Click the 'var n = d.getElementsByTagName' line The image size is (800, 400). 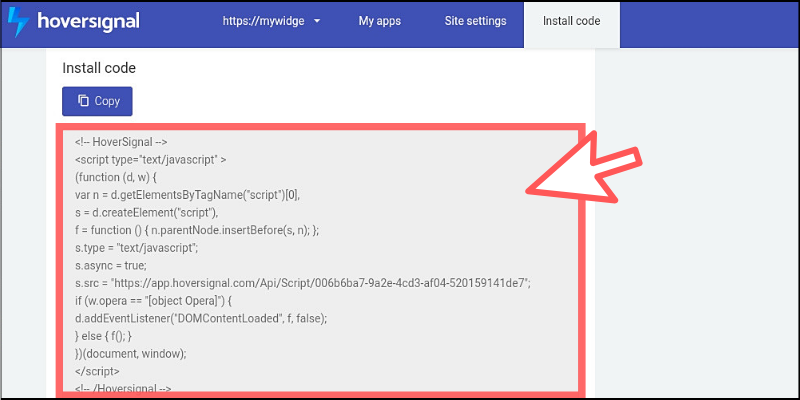point(187,195)
